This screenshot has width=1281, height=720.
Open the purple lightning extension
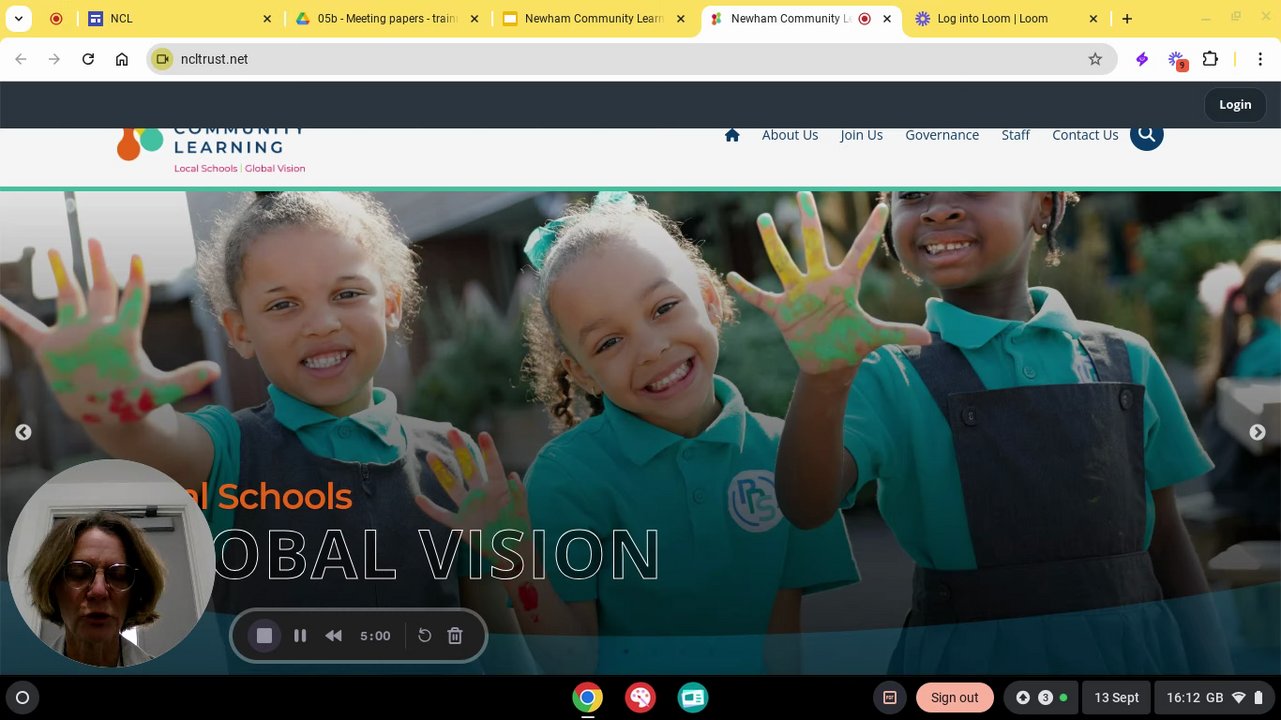point(1142,59)
